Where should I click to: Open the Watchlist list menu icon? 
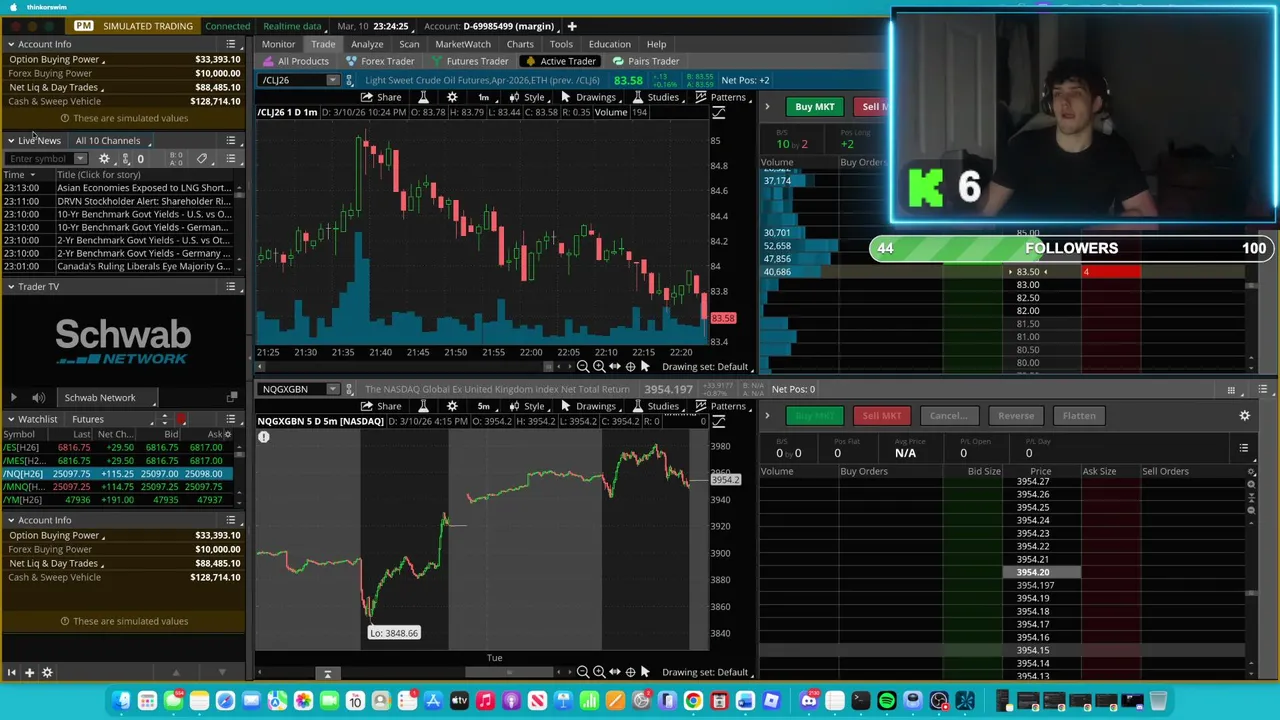(x=231, y=419)
